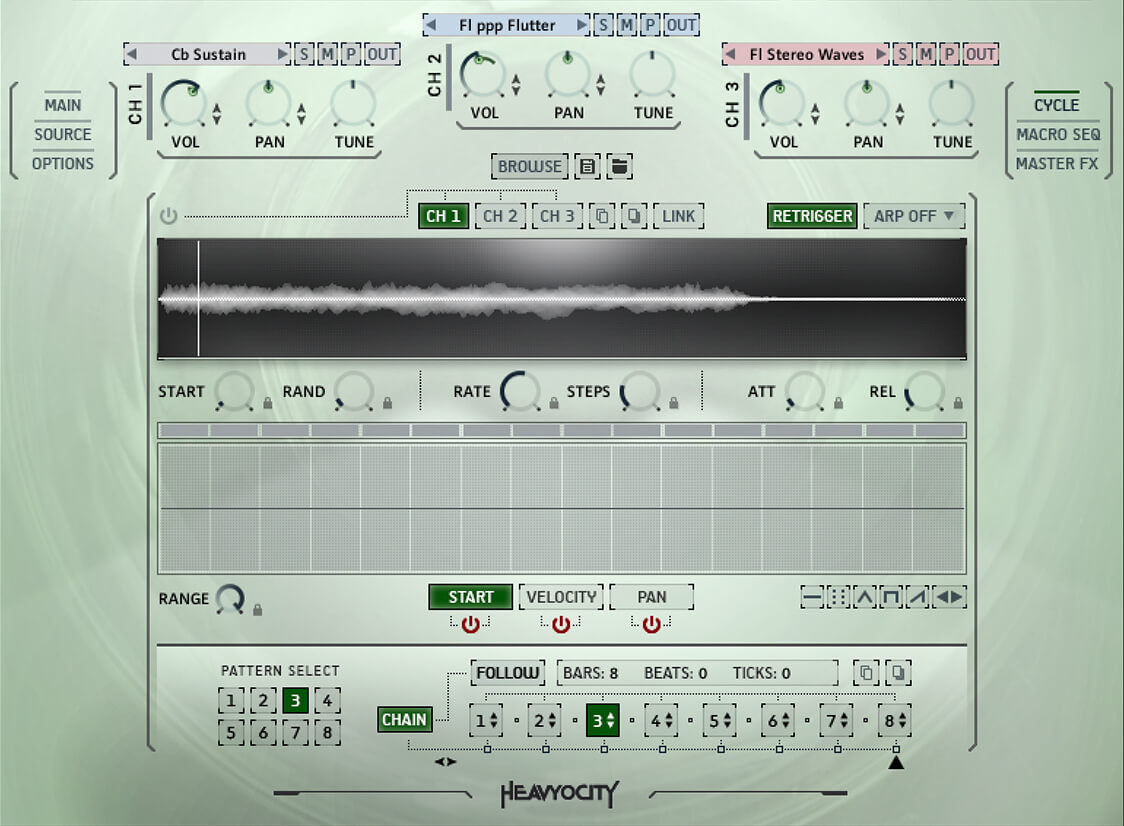
Task: Mute channel 1 with the M button
Action: point(327,54)
